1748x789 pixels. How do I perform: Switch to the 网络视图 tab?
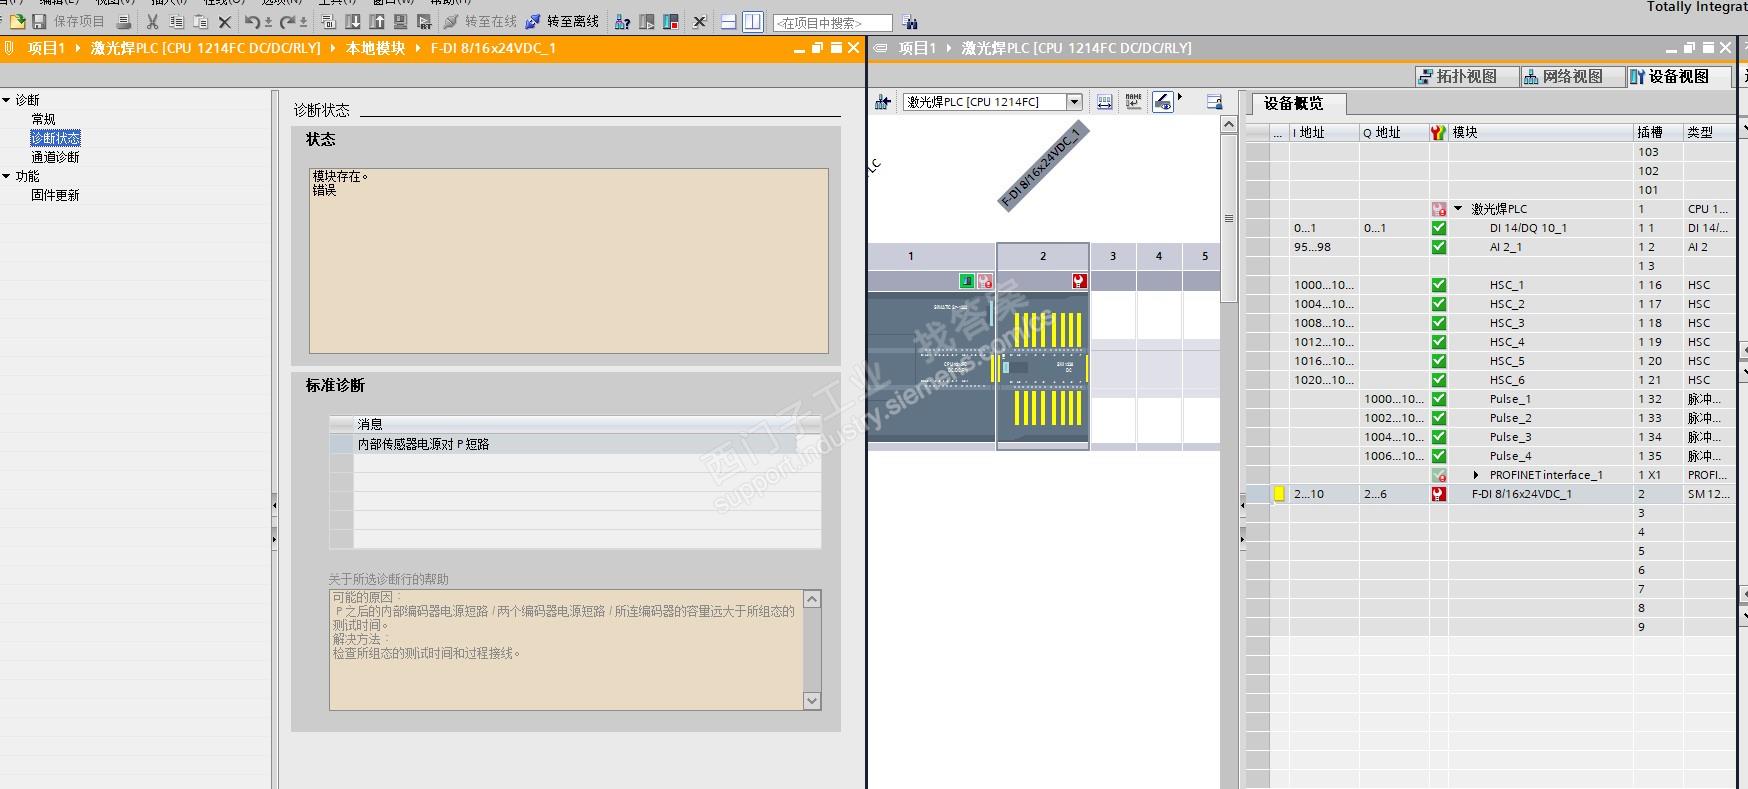(1572, 77)
